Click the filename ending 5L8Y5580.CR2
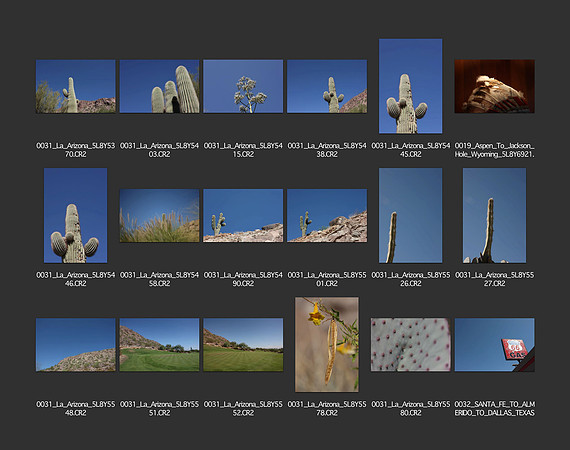 411,408
